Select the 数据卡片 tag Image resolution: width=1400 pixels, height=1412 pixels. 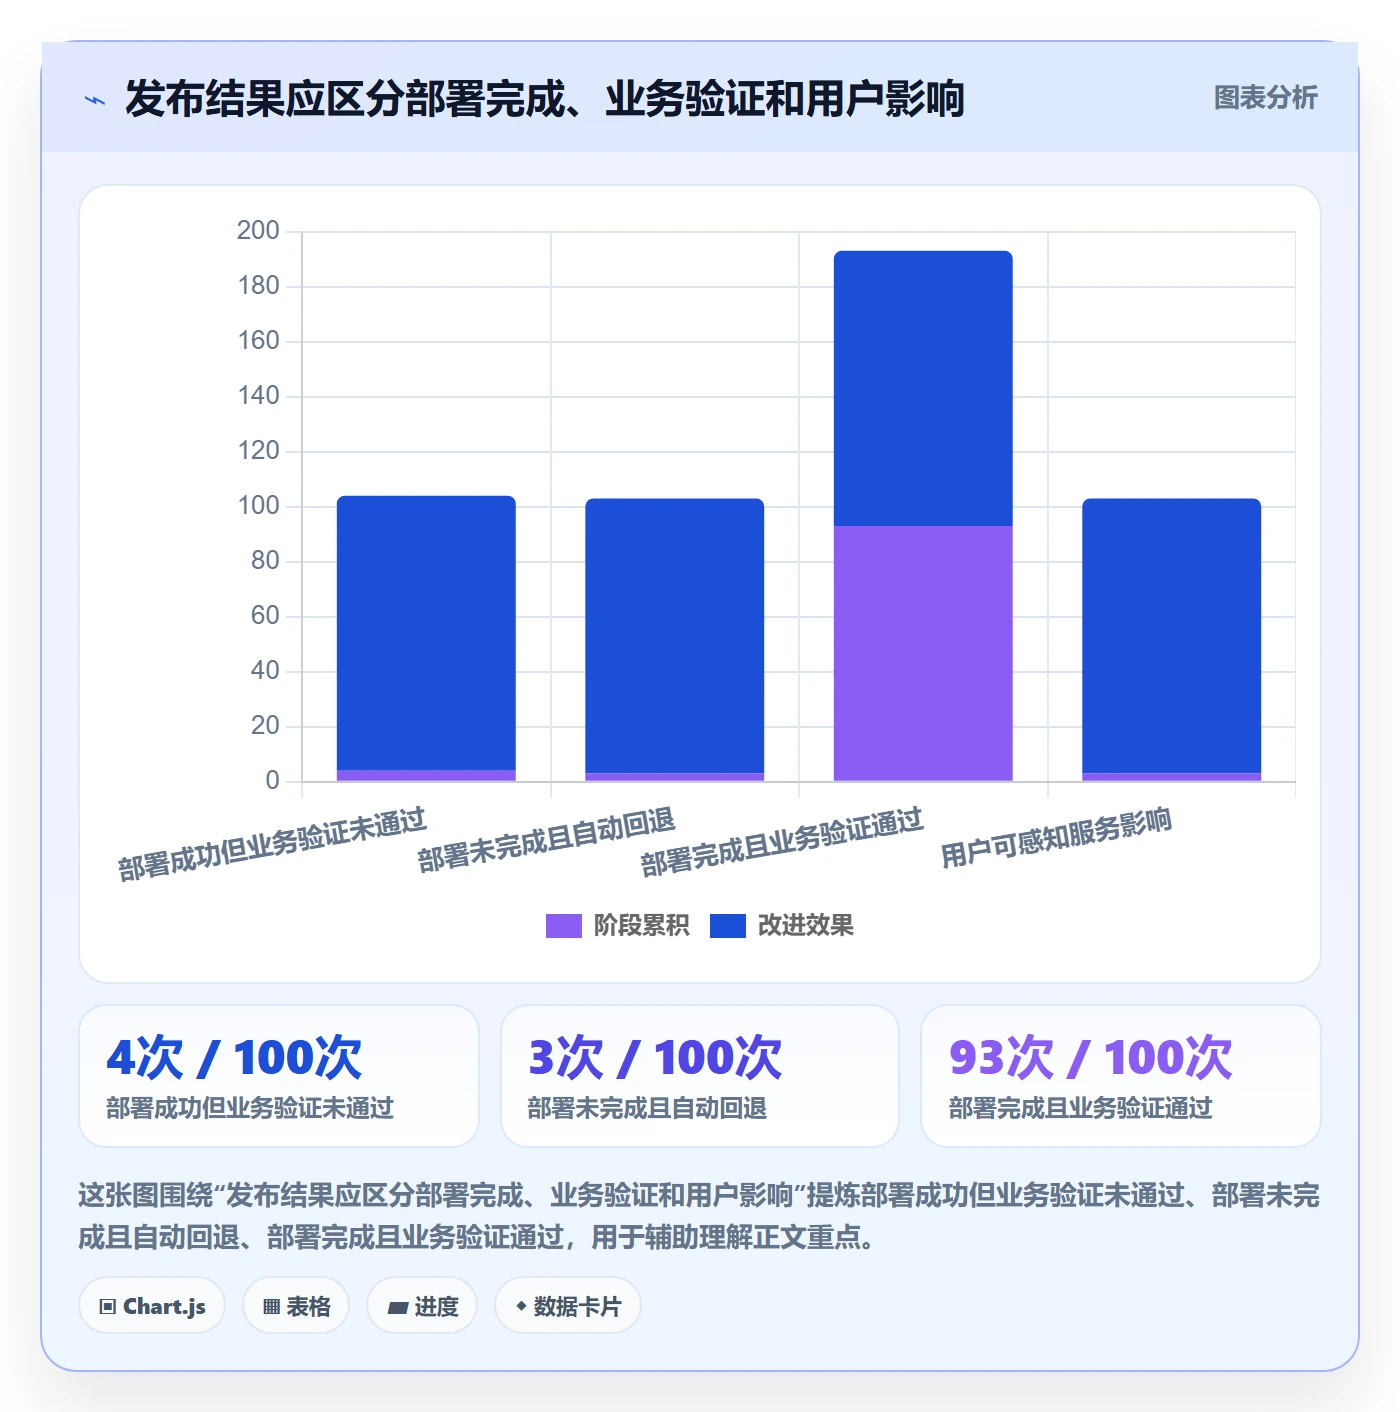pyautogui.click(x=568, y=1305)
